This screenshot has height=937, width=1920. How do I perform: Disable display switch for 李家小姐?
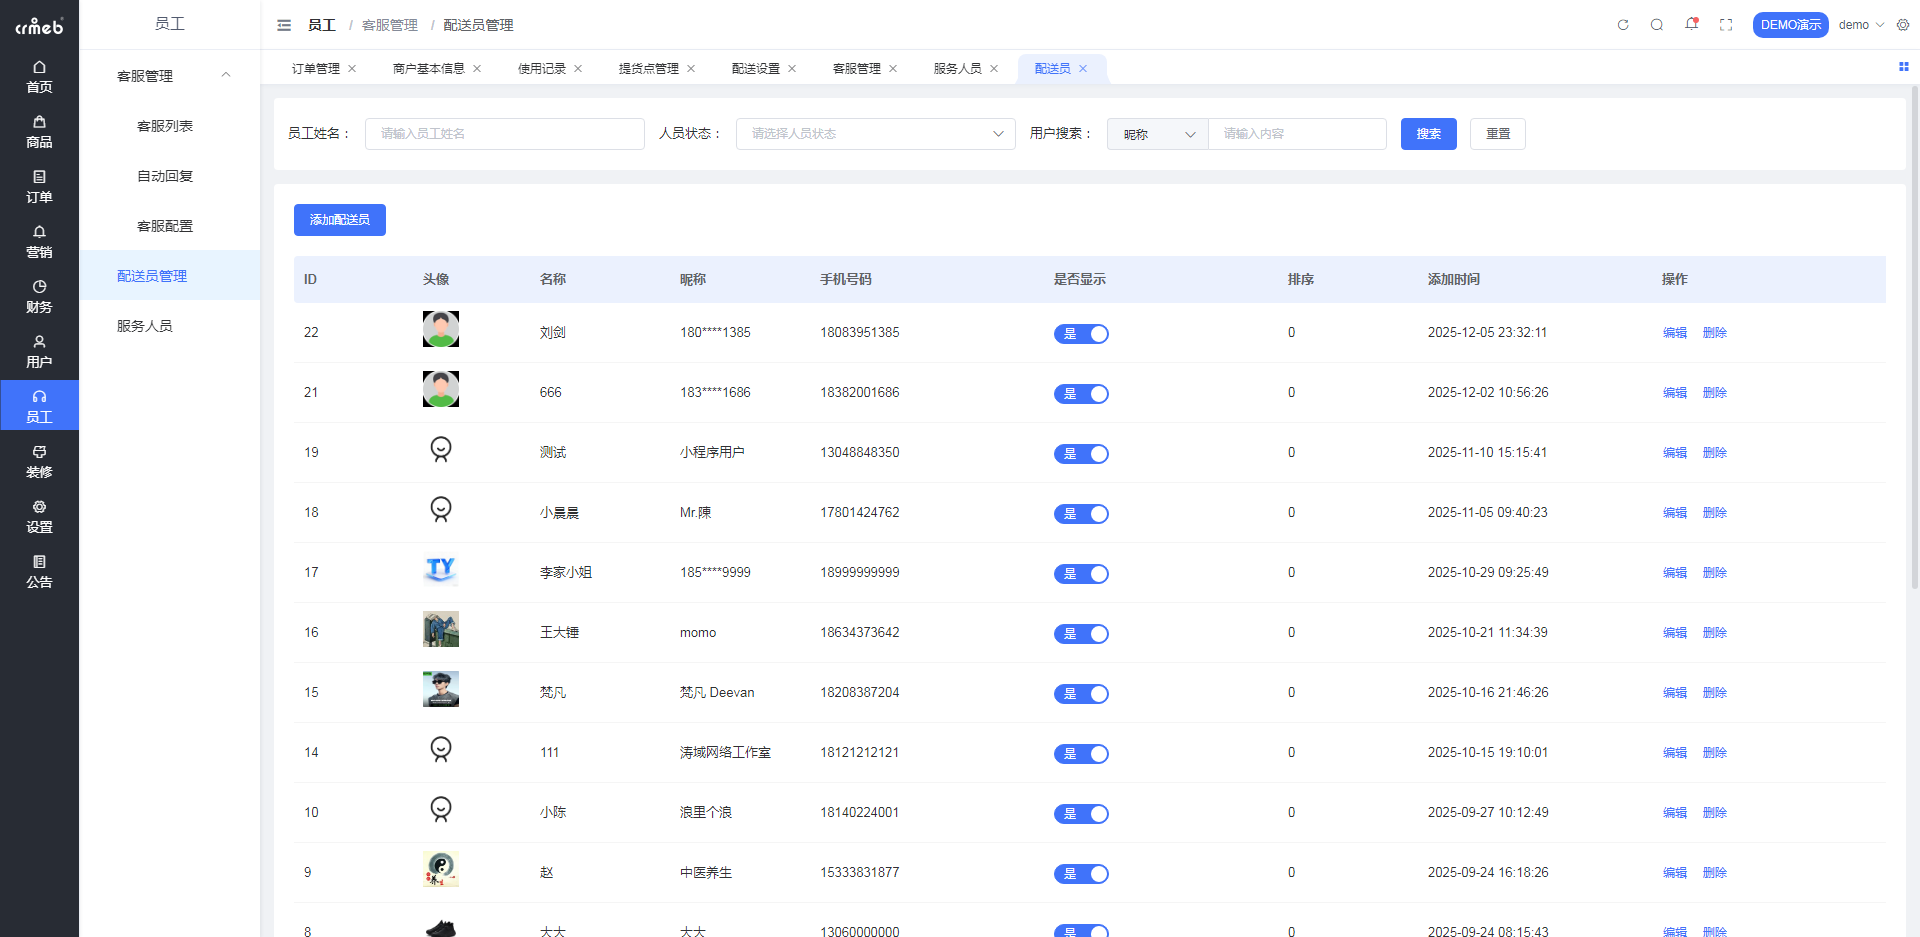click(x=1081, y=574)
